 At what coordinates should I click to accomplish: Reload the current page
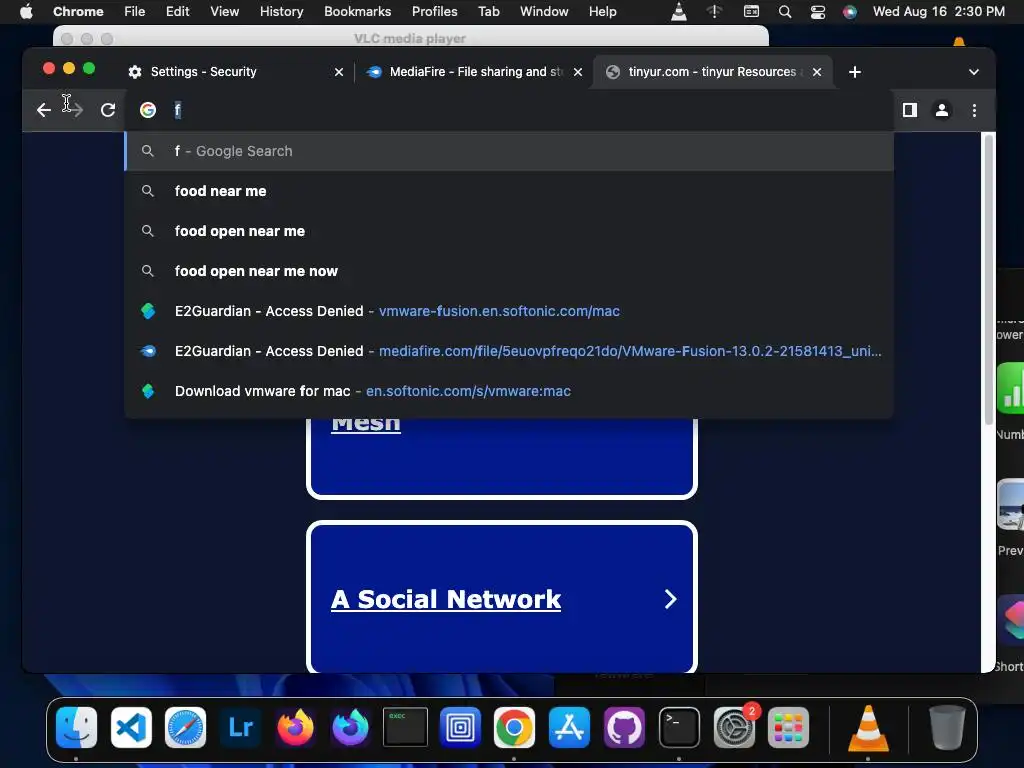pos(108,110)
